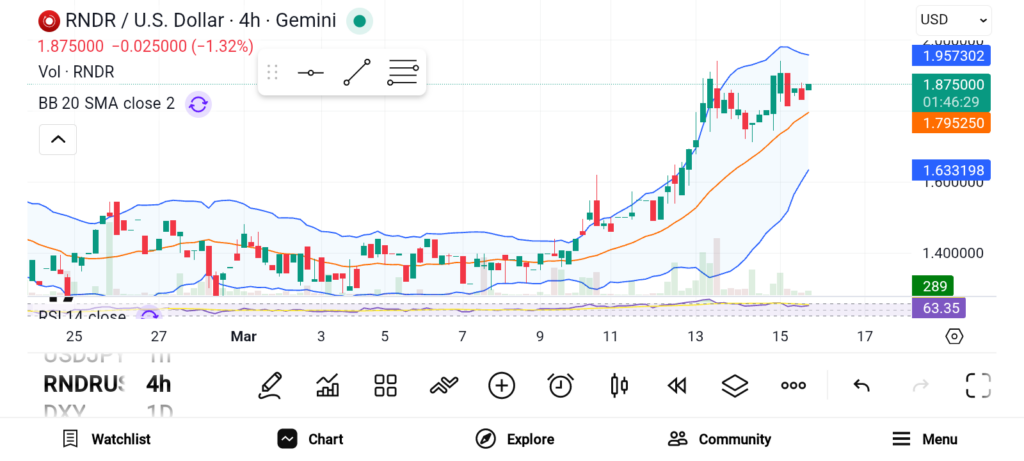Open the object tree layers icon
Viewport: 1024px width, 461px height.
tap(735, 385)
